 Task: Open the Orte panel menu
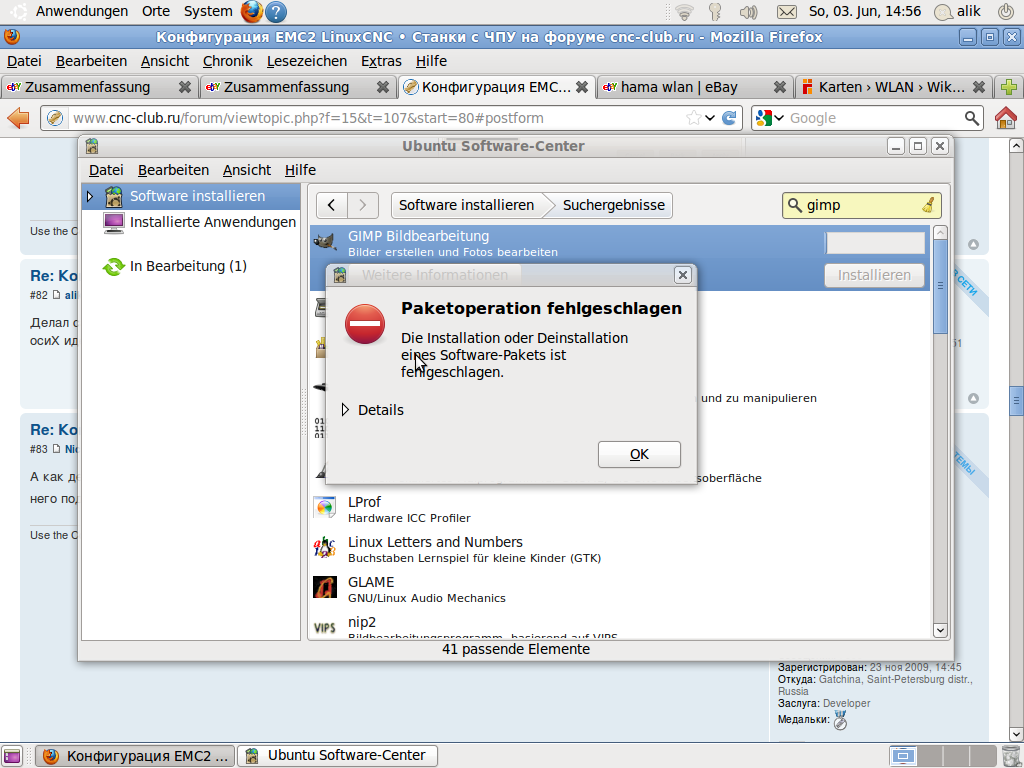tap(155, 11)
